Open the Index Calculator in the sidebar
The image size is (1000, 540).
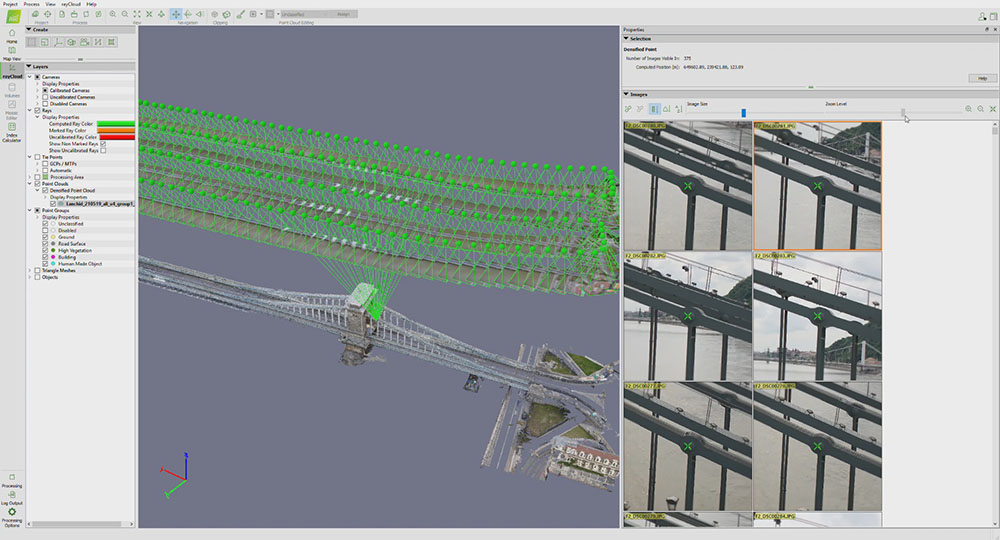click(11, 132)
